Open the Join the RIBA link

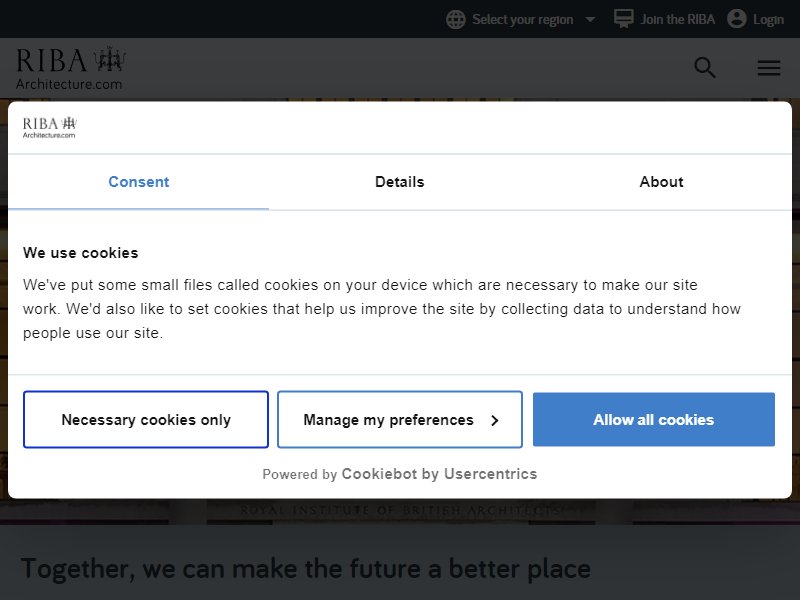pyautogui.click(x=678, y=19)
